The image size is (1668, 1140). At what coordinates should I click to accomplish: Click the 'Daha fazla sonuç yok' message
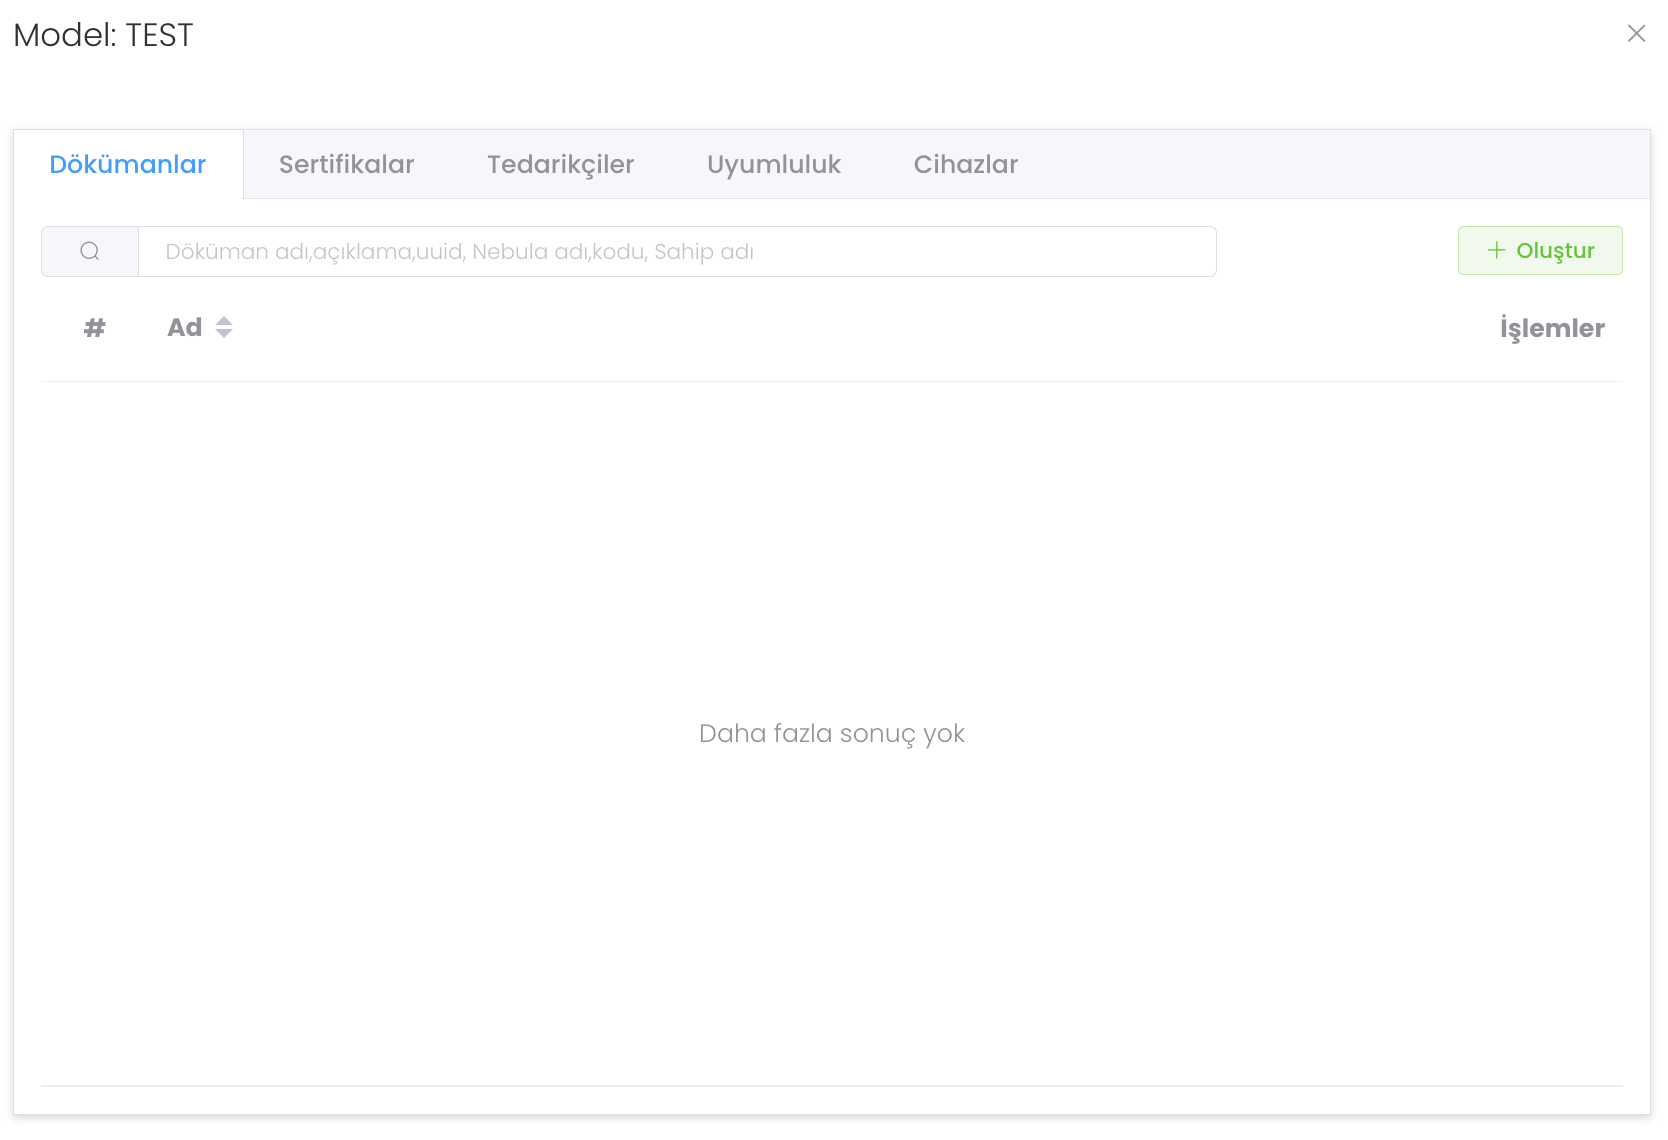pyautogui.click(x=831, y=734)
